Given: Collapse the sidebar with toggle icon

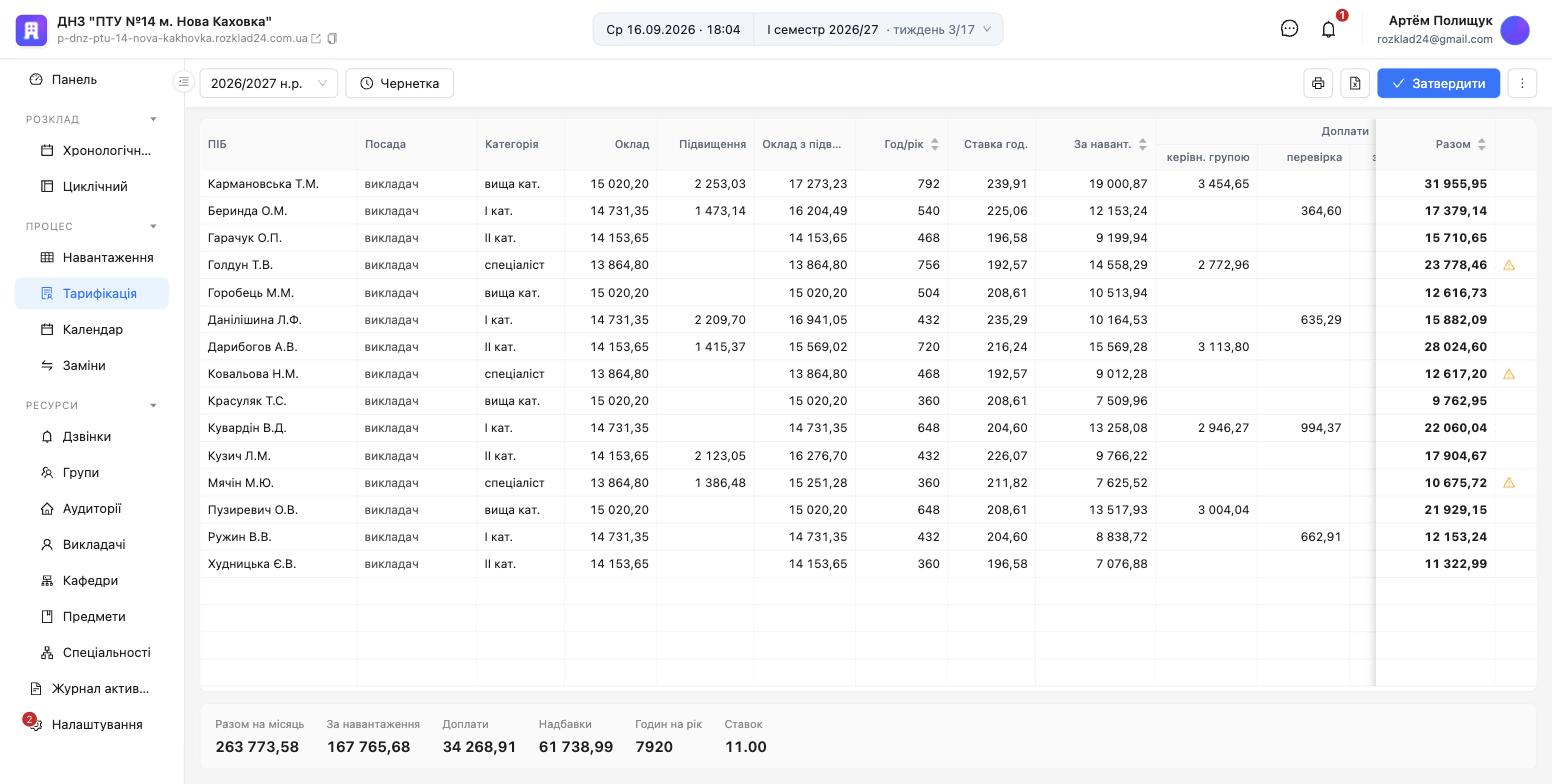Looking at the screenshot, I should coord(183,82).
